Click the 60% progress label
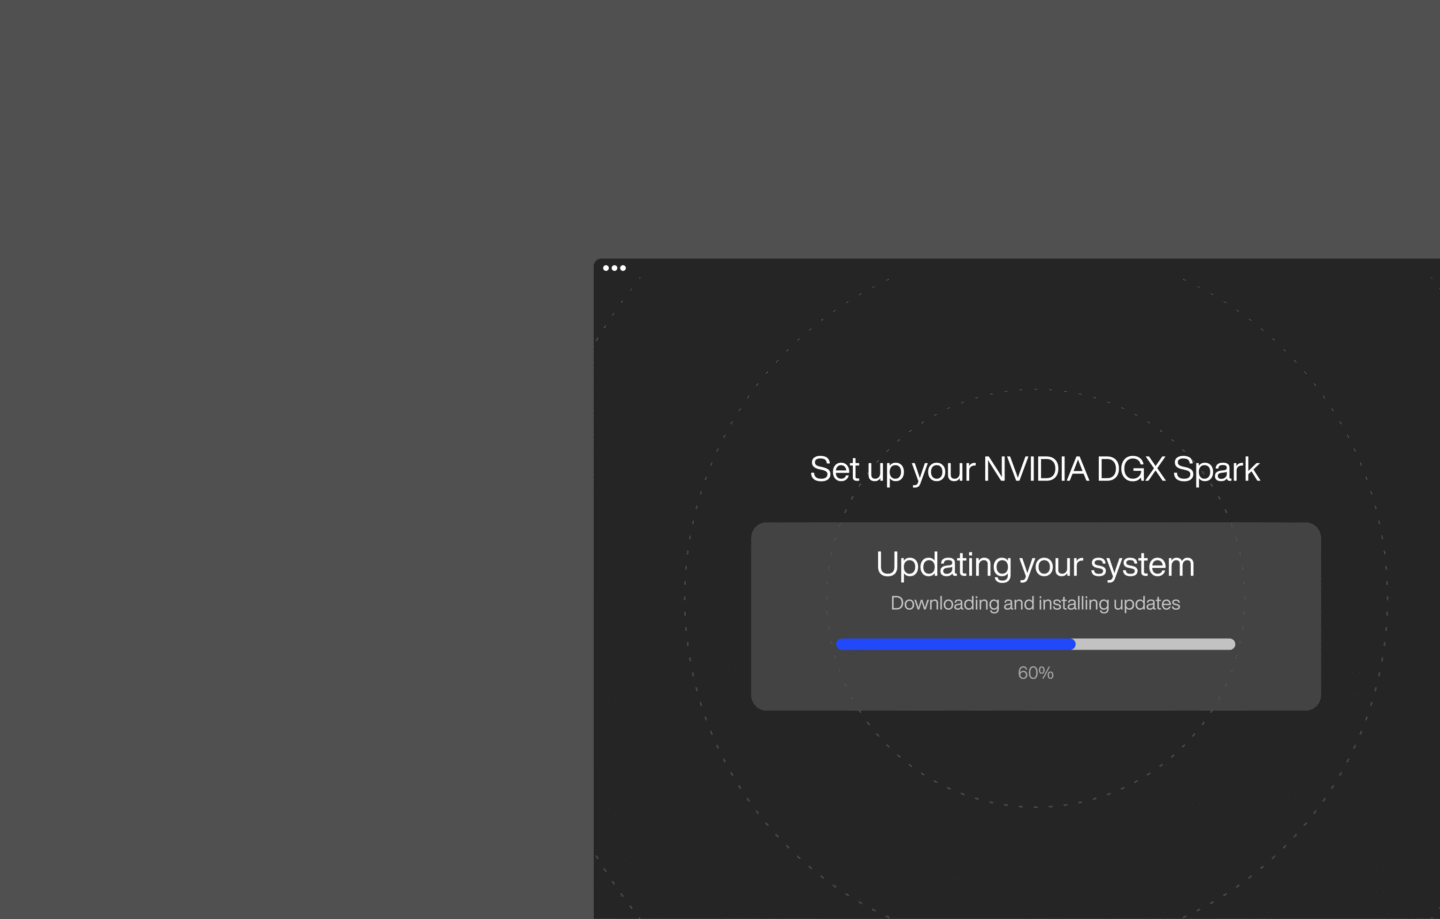Viewport: 1440px width, 919px height. 1035,673
